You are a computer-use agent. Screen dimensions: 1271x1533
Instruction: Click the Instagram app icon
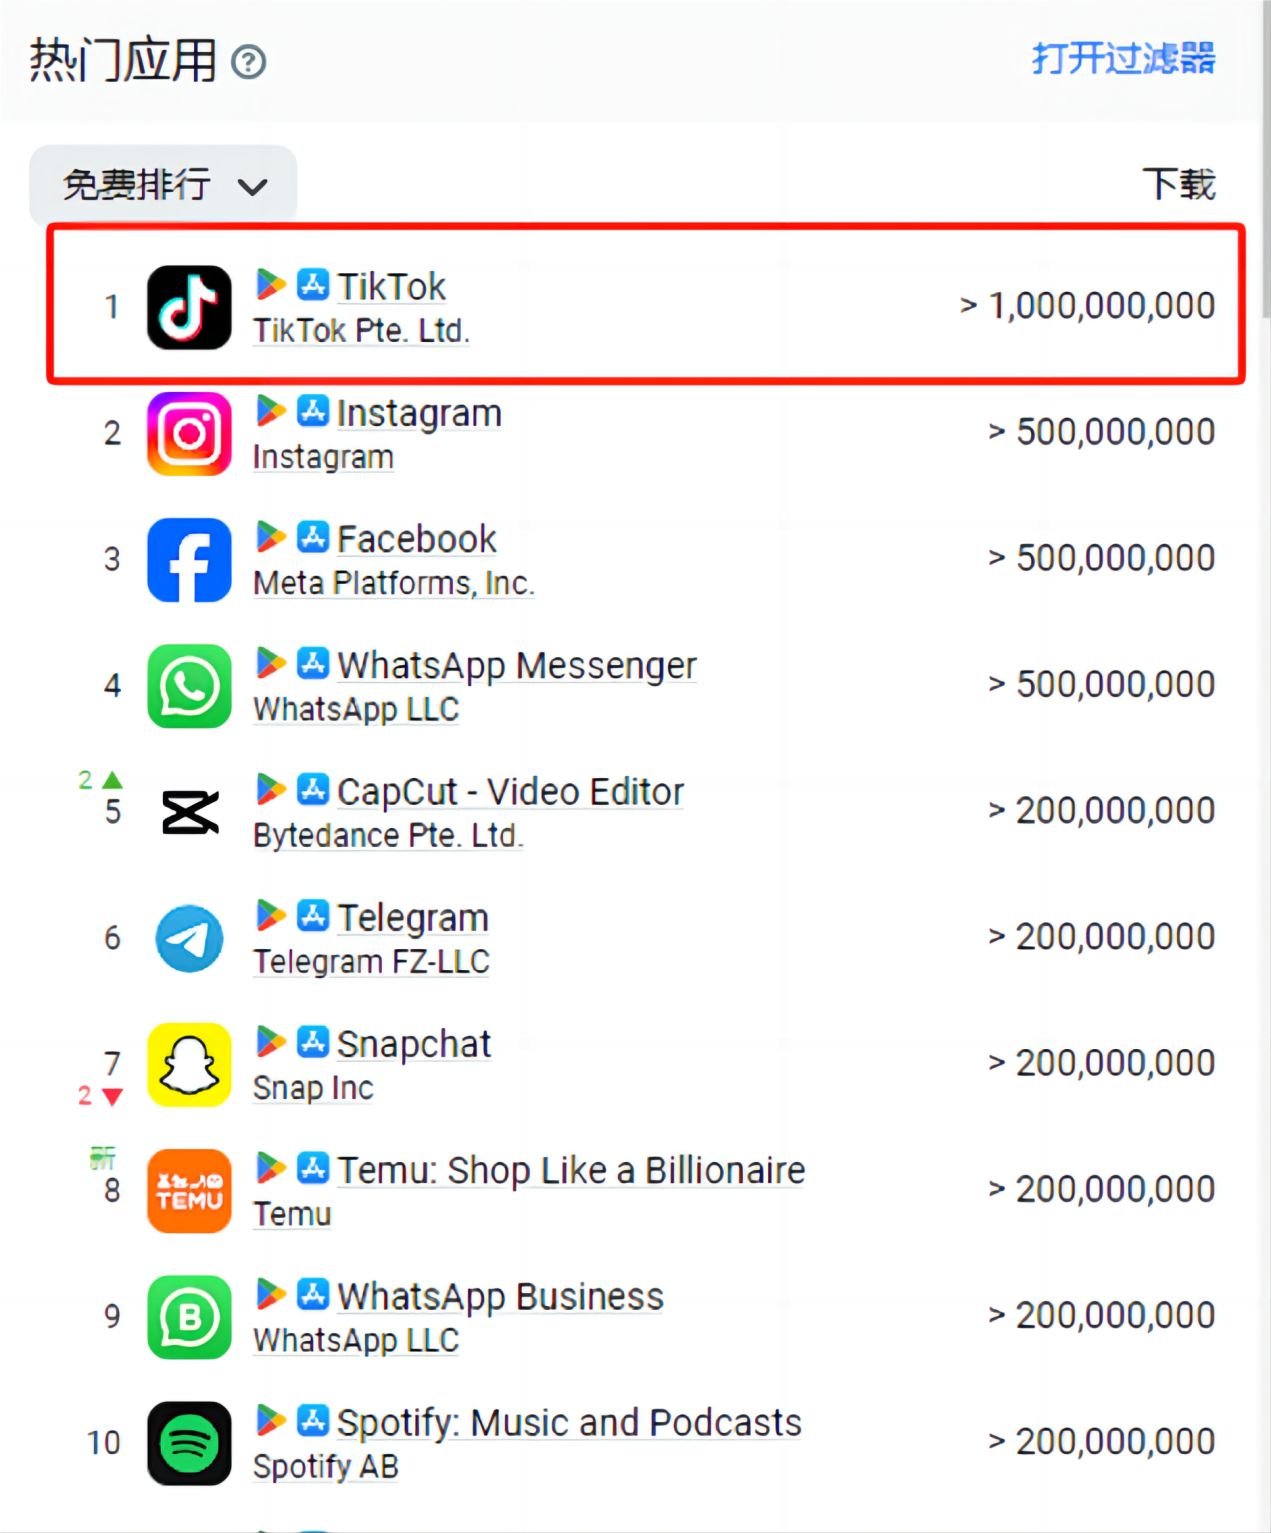click(x=188, y=433)
